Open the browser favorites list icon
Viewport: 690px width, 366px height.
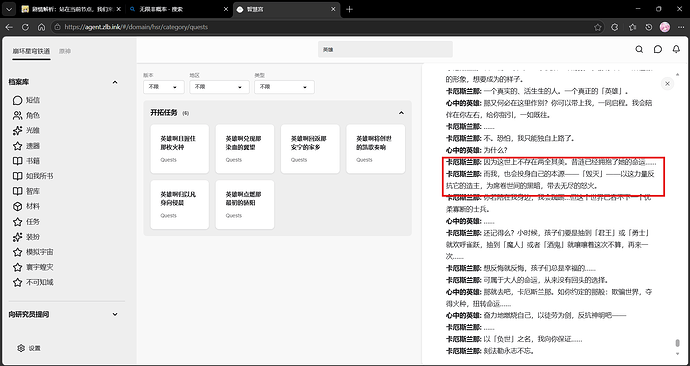[632, 27]
